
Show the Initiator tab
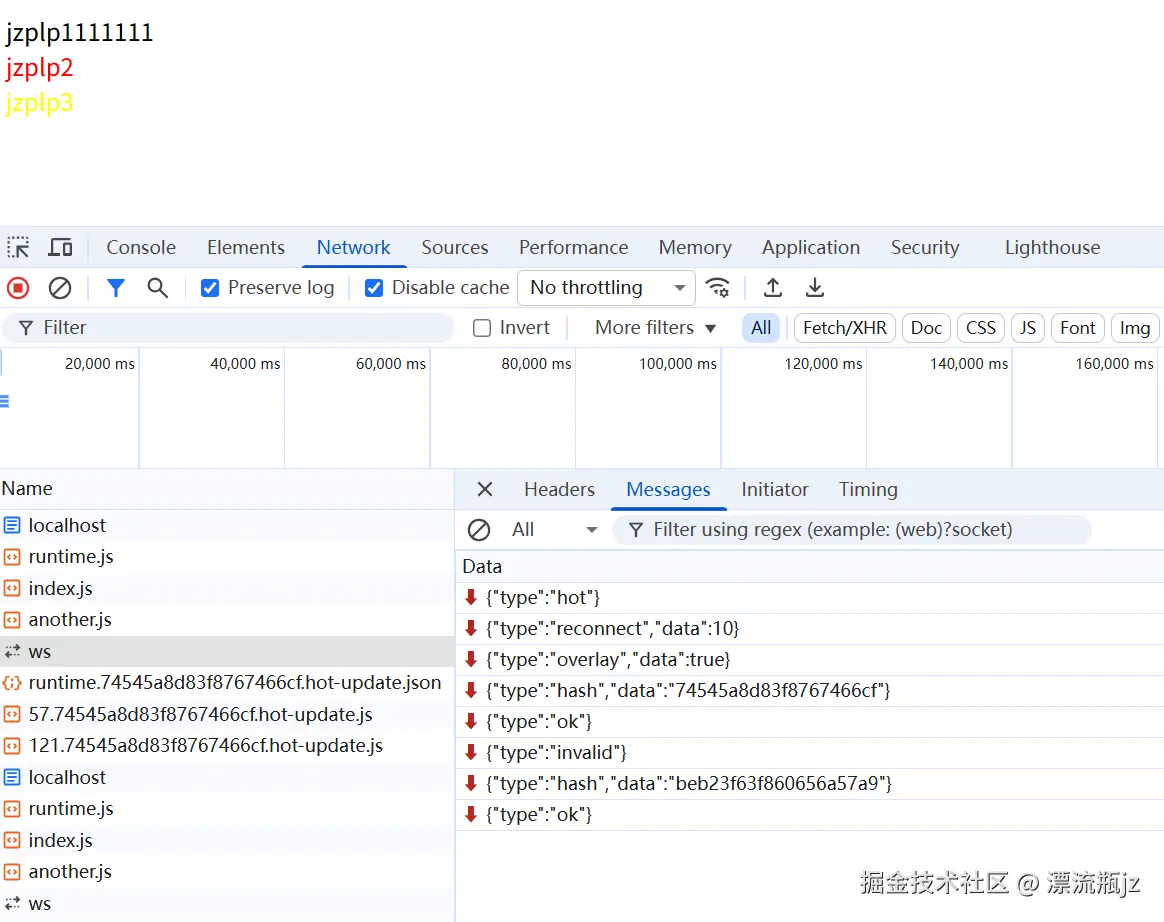774,489
